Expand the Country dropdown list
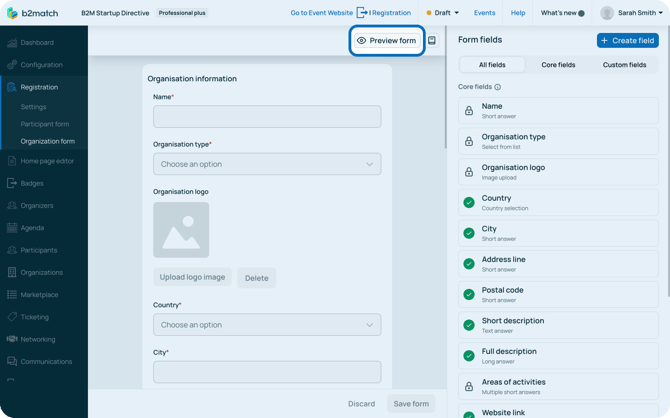670x418 pixels. click(267, 325)
